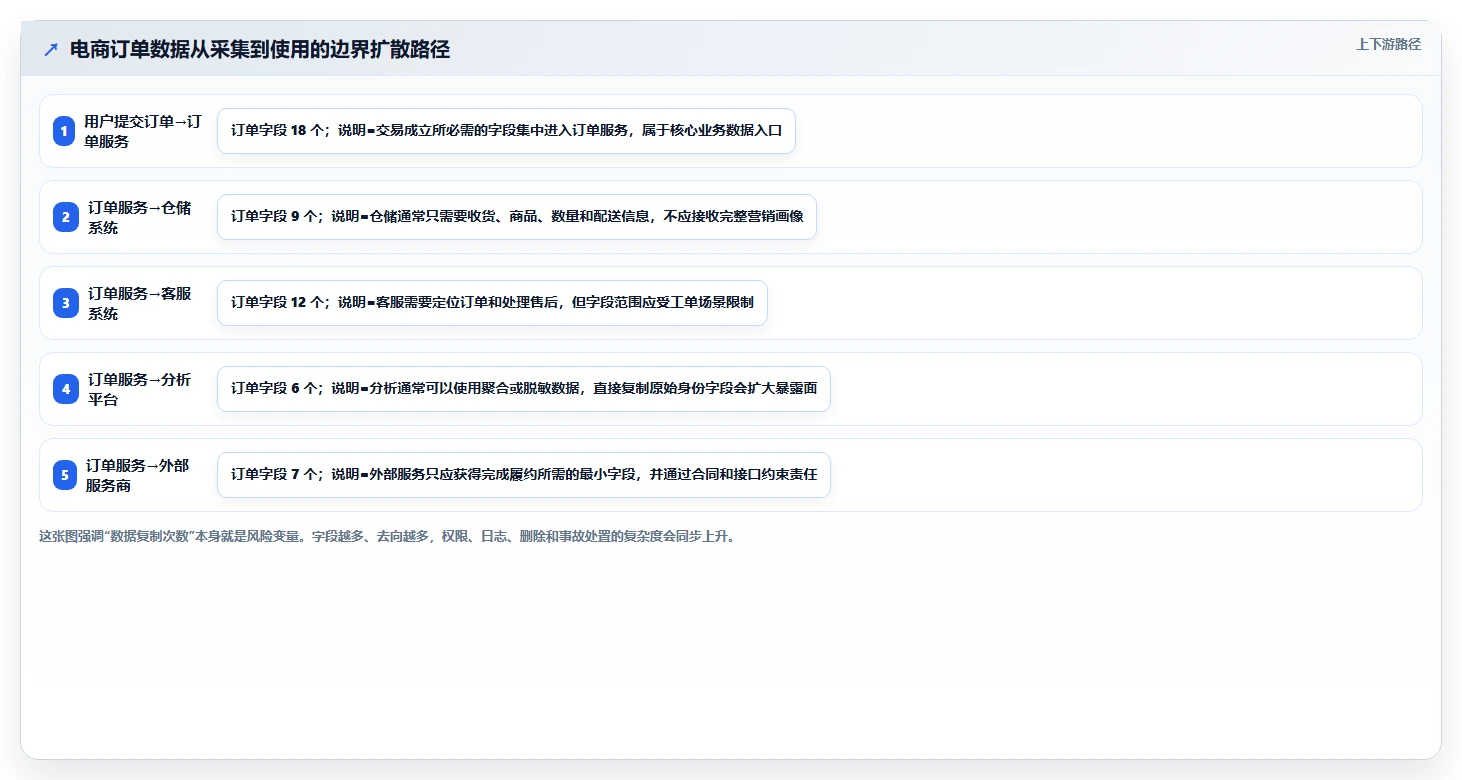Select the 订单服务→仓储系统 label
This screenshot has height=780, width=1462.
(139, 217)
